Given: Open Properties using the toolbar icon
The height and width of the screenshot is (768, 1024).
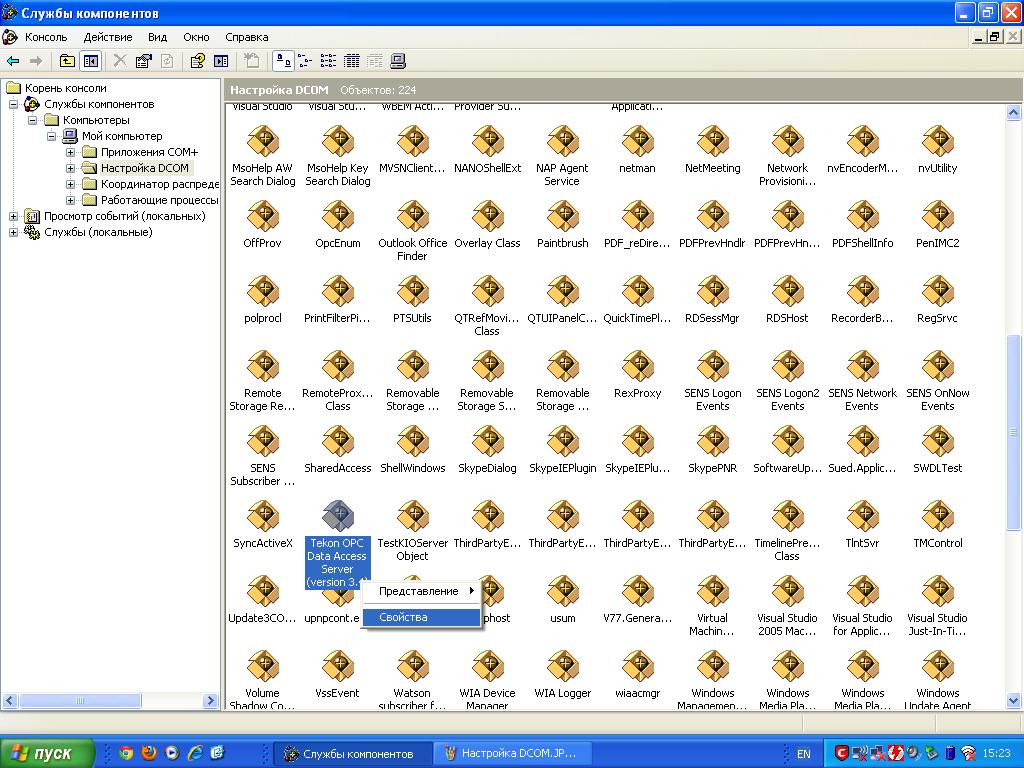Looking at the screenshot, I should tap(144, 61).
